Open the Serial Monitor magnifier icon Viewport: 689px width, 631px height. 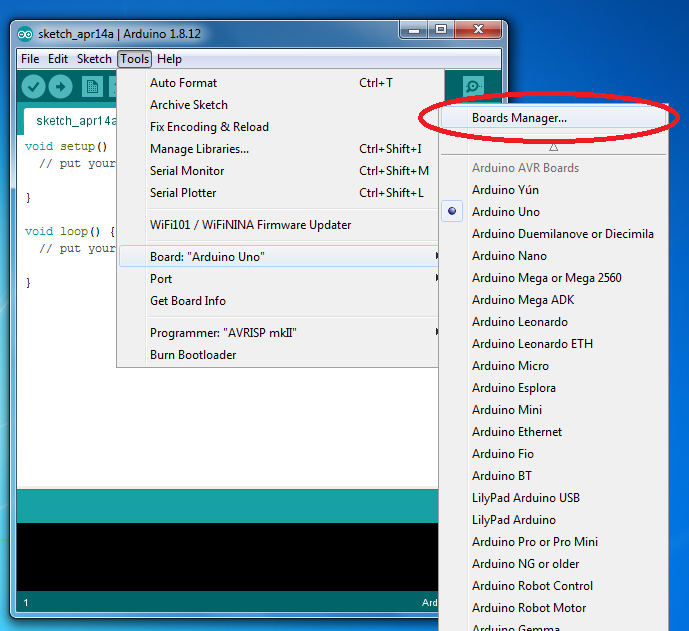tap(473, 86)
